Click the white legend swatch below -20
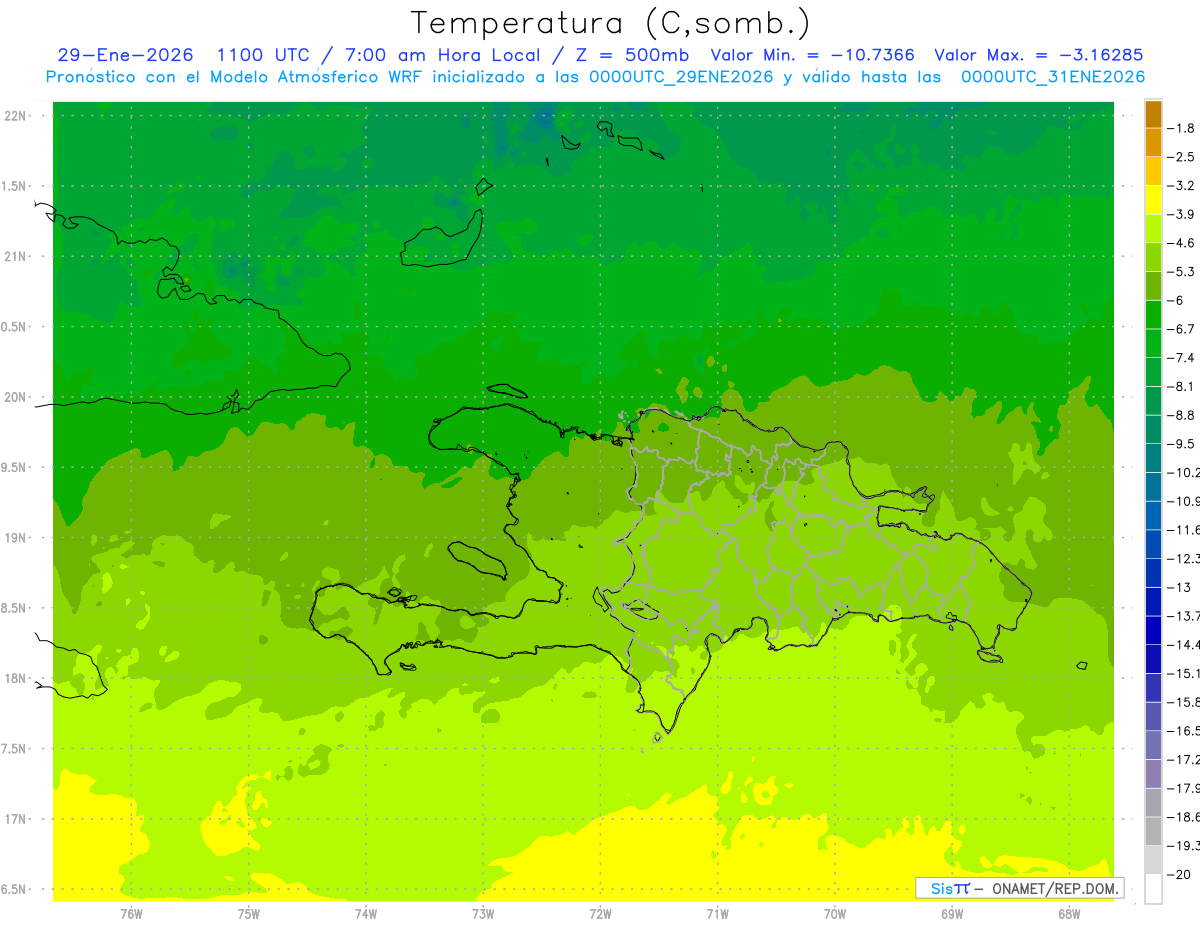 pyautogui.click(x=1153, y=889)
